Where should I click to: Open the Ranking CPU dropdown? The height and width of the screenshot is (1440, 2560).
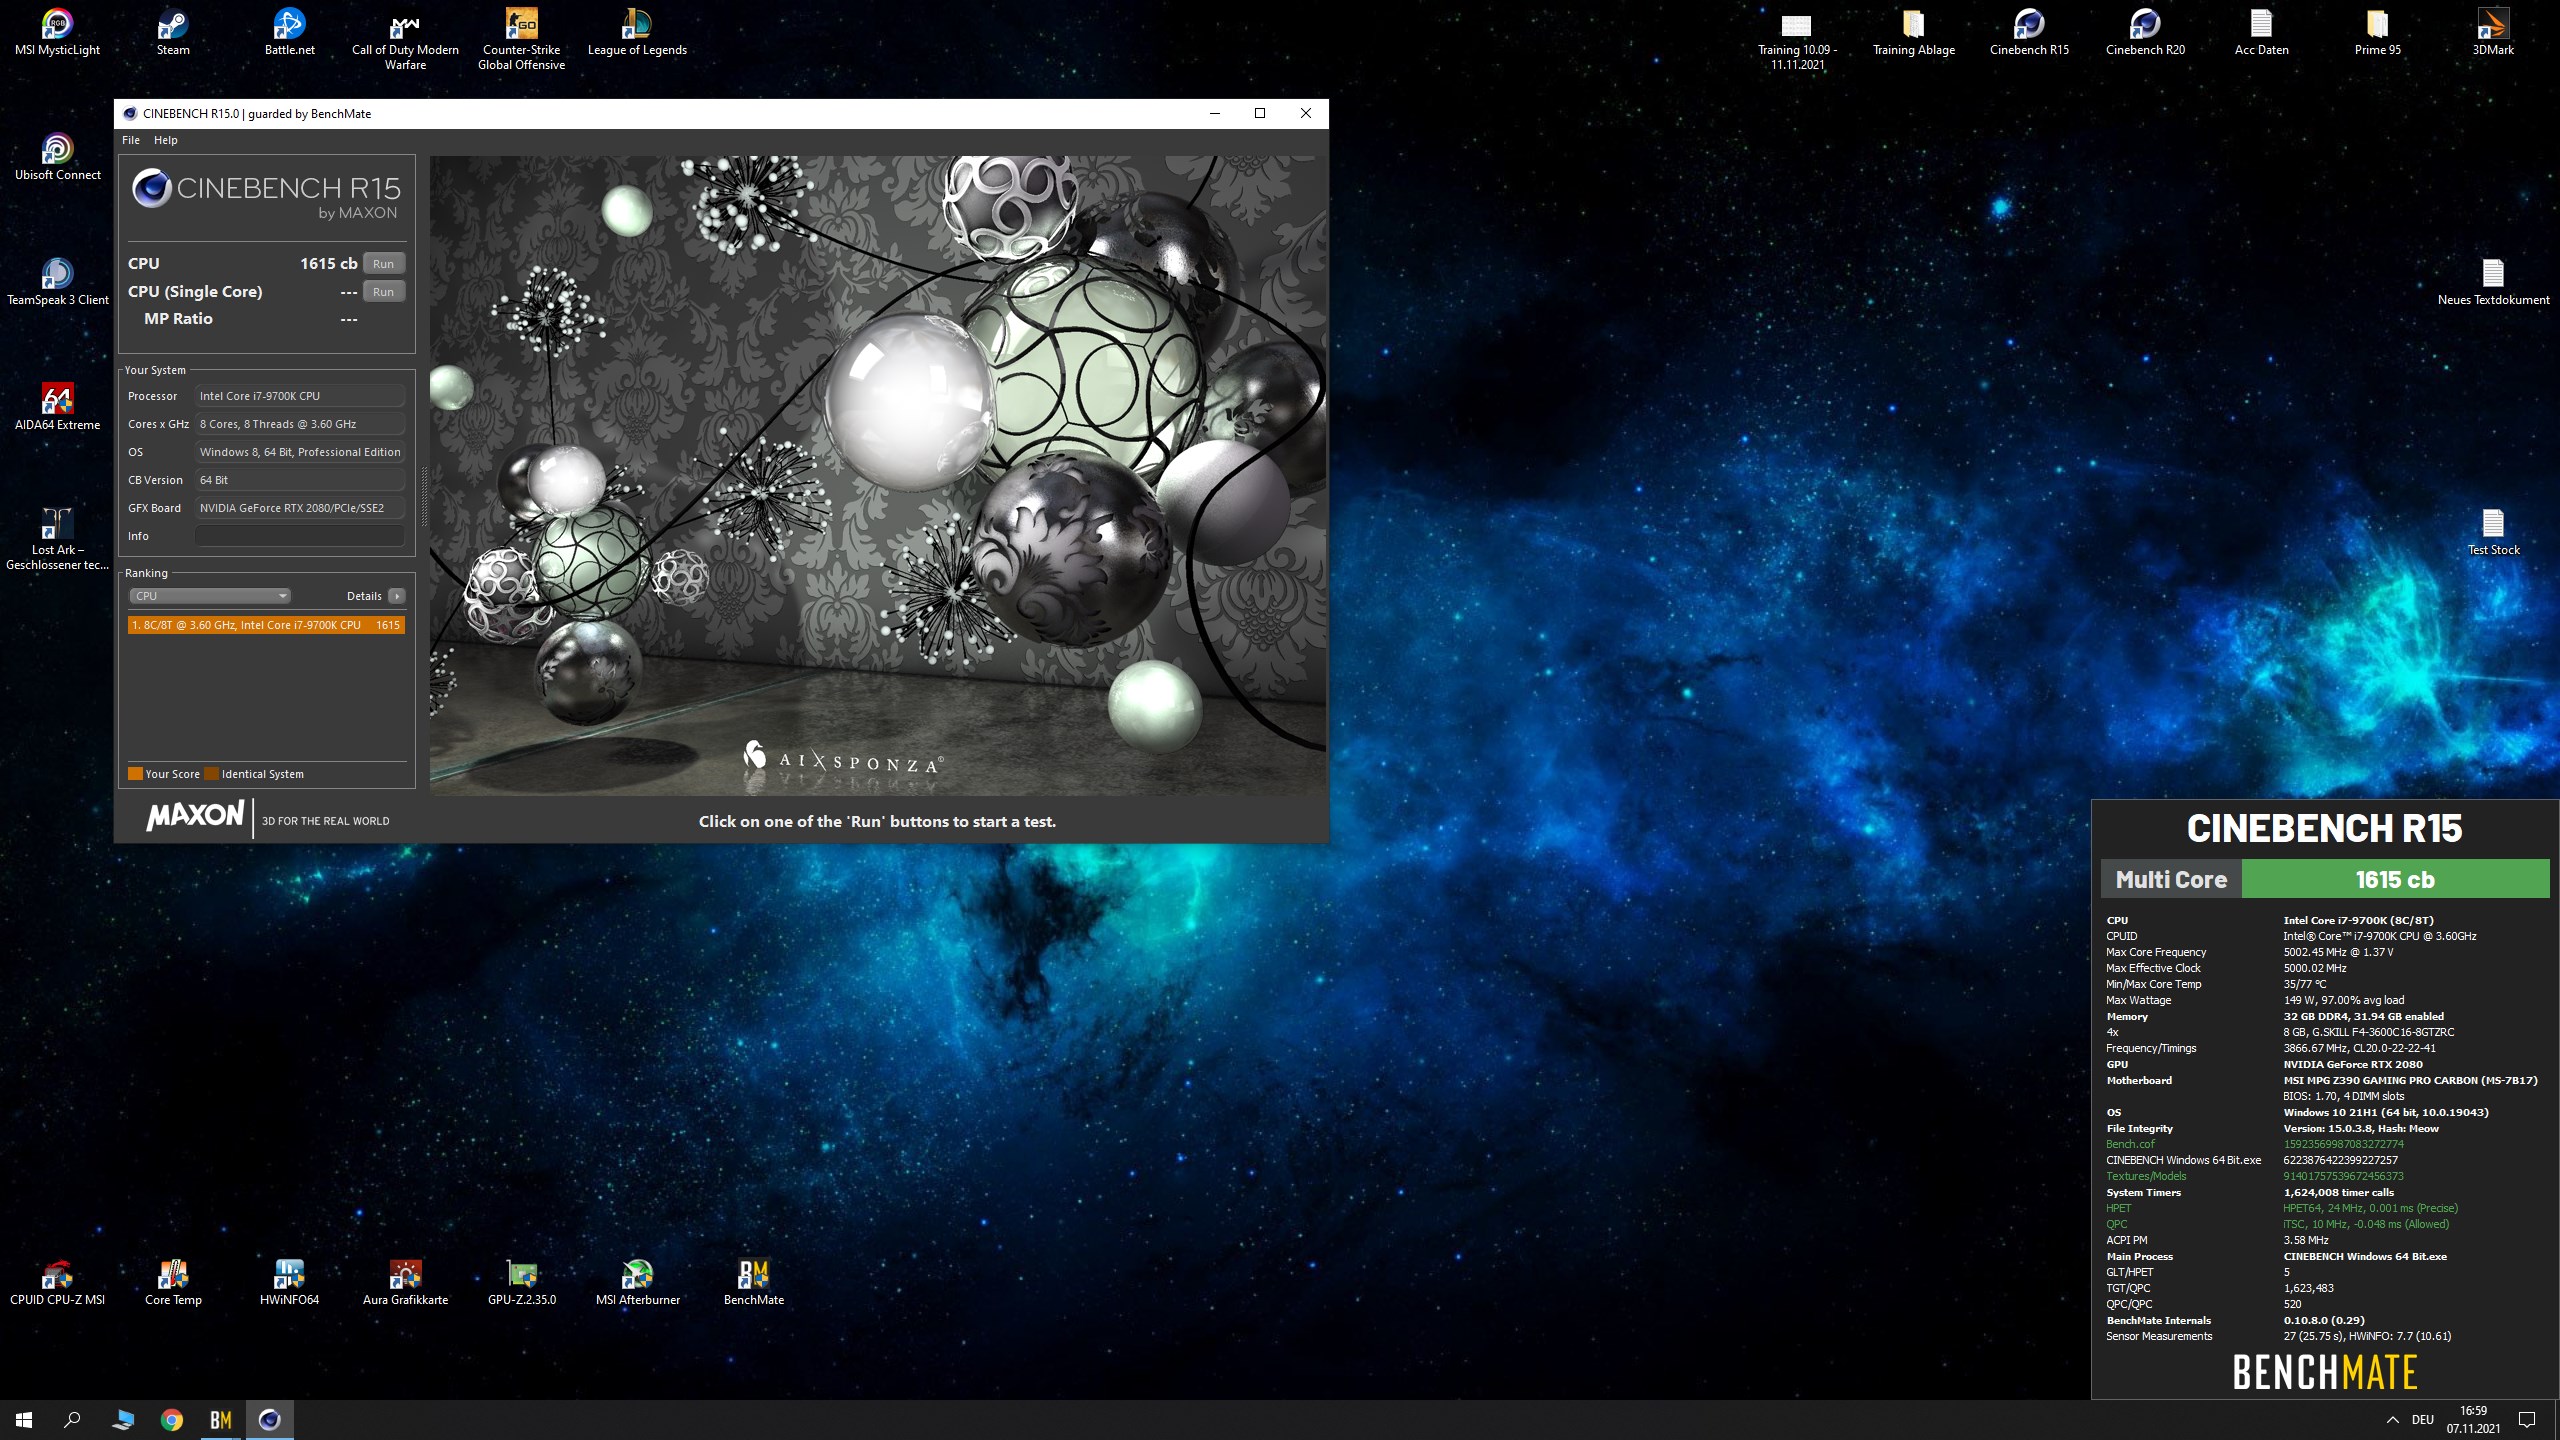210,596
